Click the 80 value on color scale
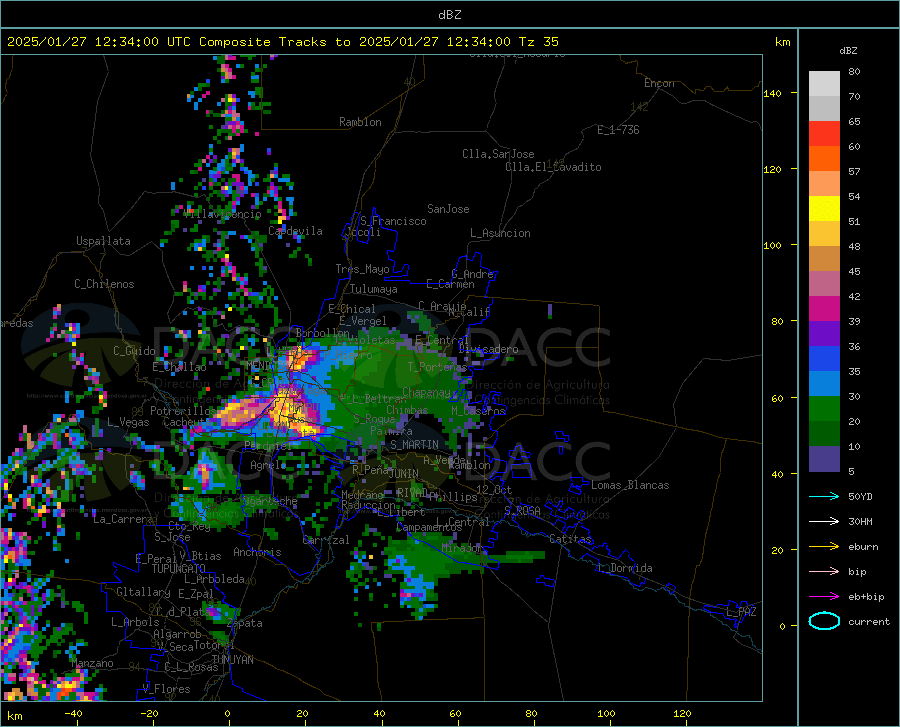Image resolution: width=900 pixels, height=727 pixels. (854, 72)
